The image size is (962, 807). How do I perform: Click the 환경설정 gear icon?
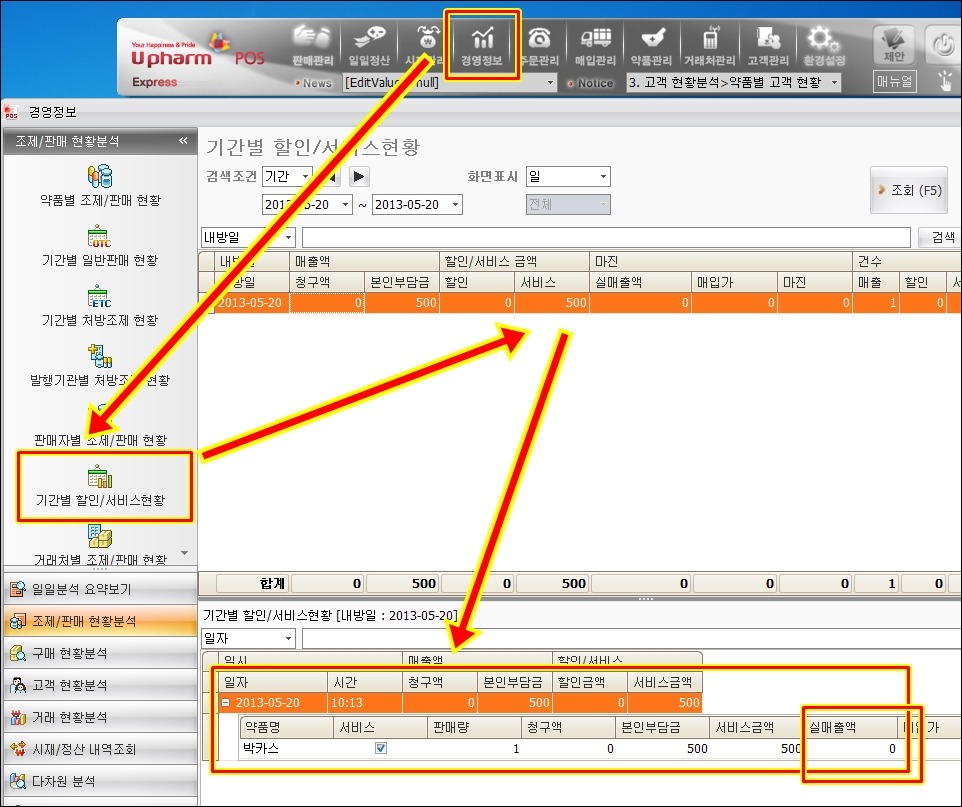[821, 45]
